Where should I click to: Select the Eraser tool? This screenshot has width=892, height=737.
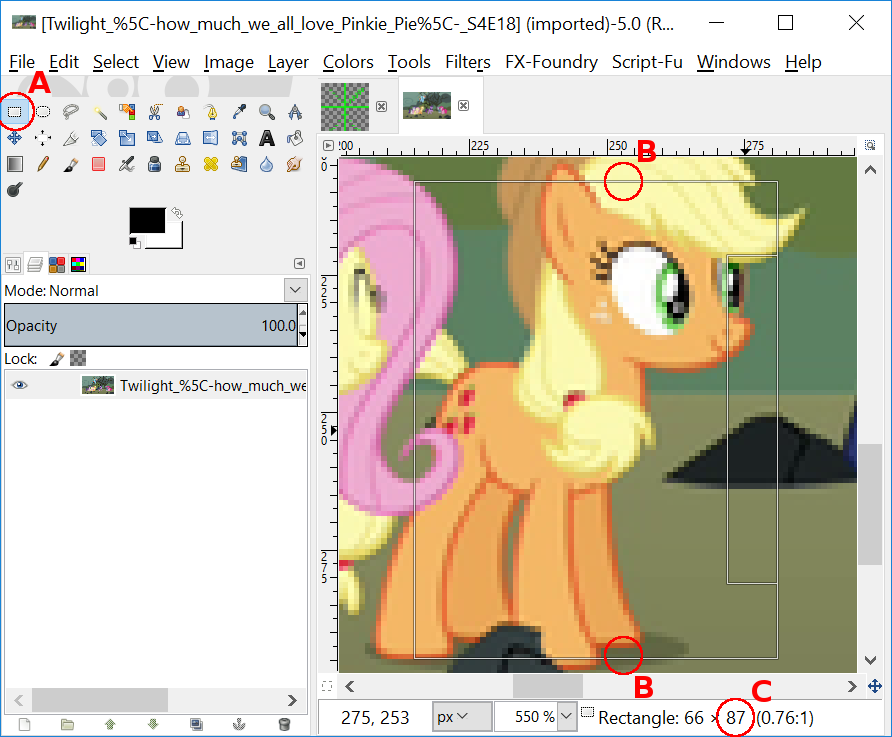(99, 164)
